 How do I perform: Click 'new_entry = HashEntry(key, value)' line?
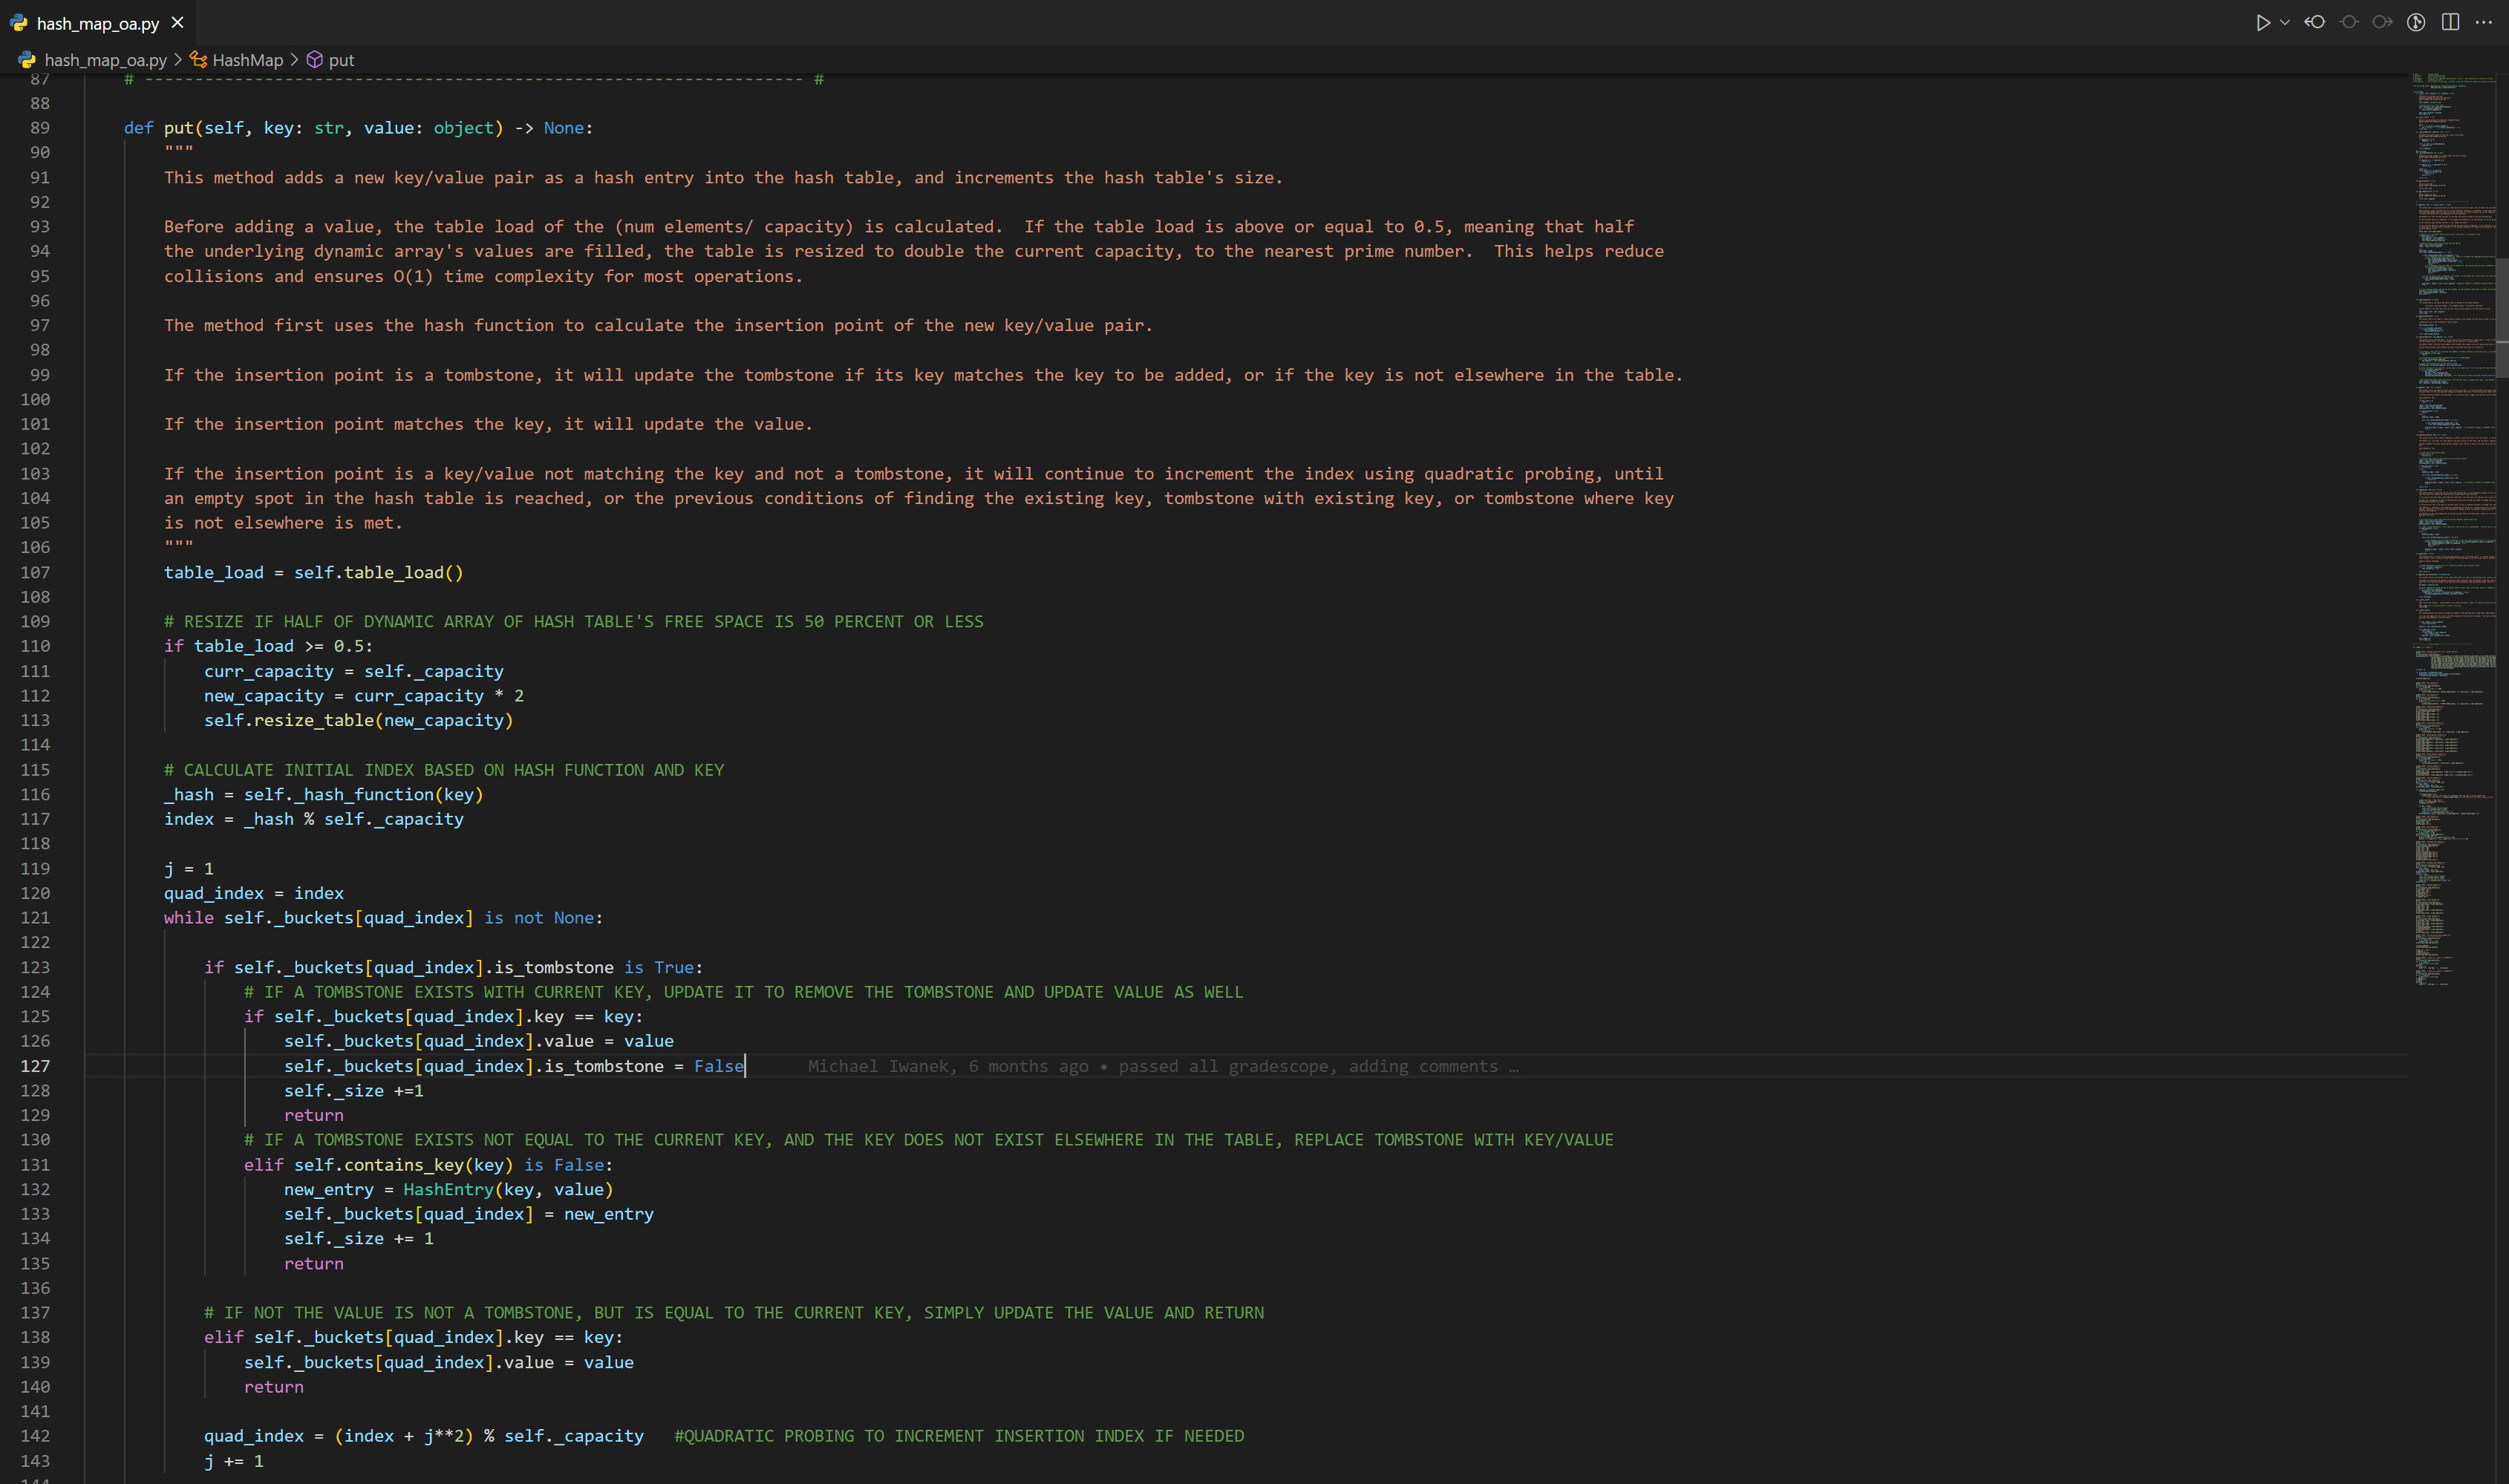coord(448,1189)
